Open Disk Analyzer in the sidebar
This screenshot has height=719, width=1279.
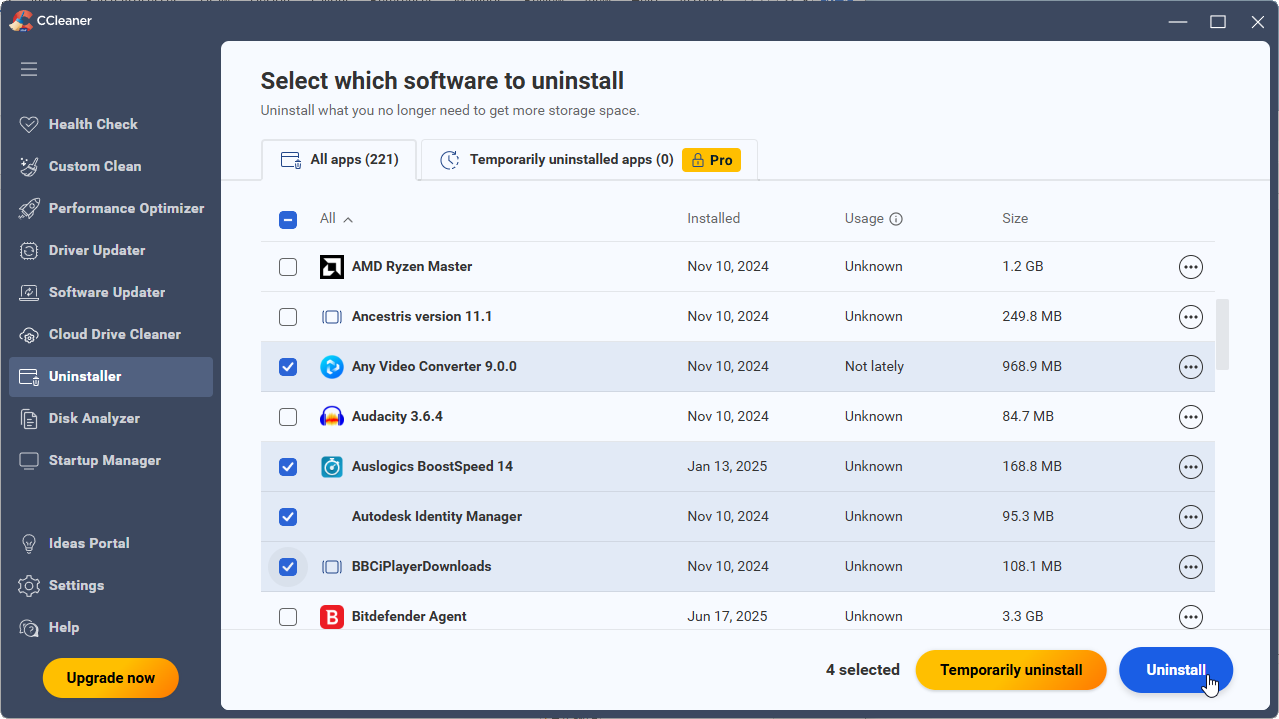click(x=94, y=418)
